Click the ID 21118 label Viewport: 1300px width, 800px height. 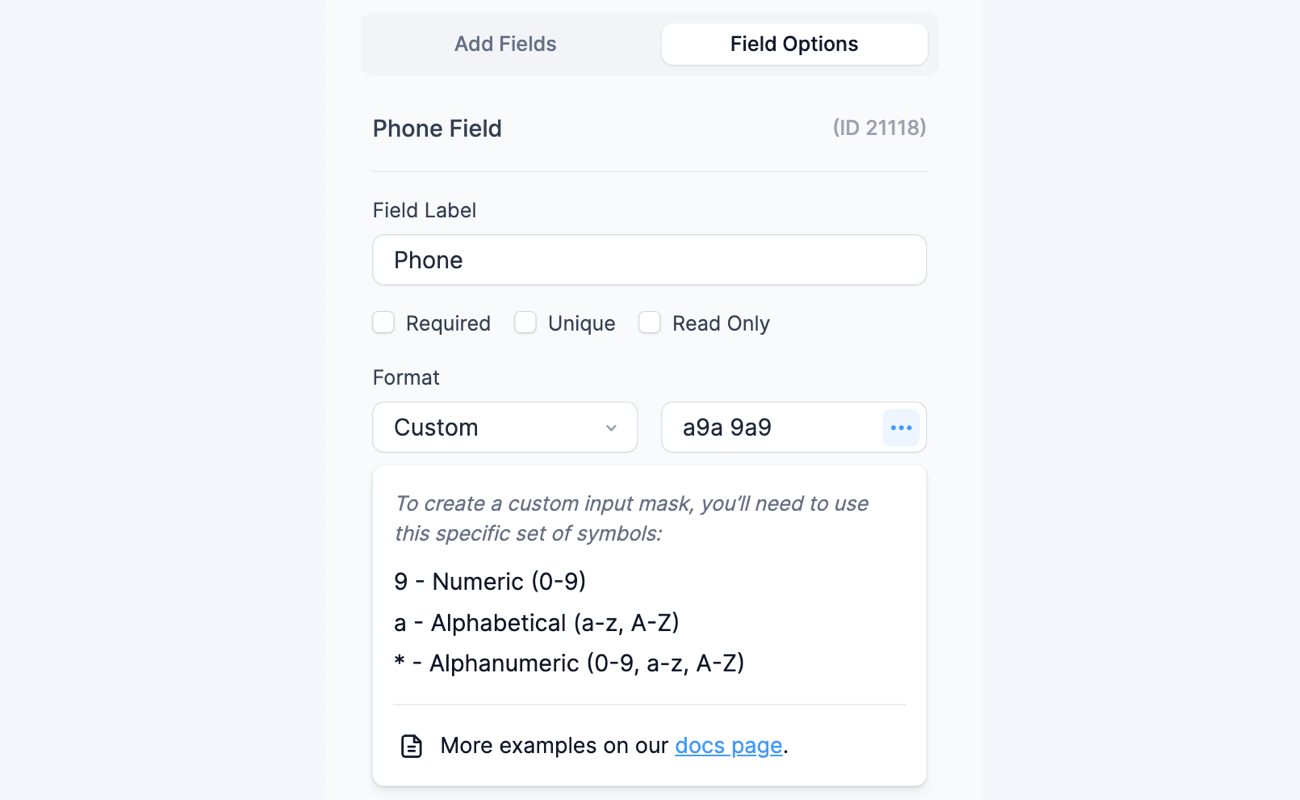[x=879, y=128]
